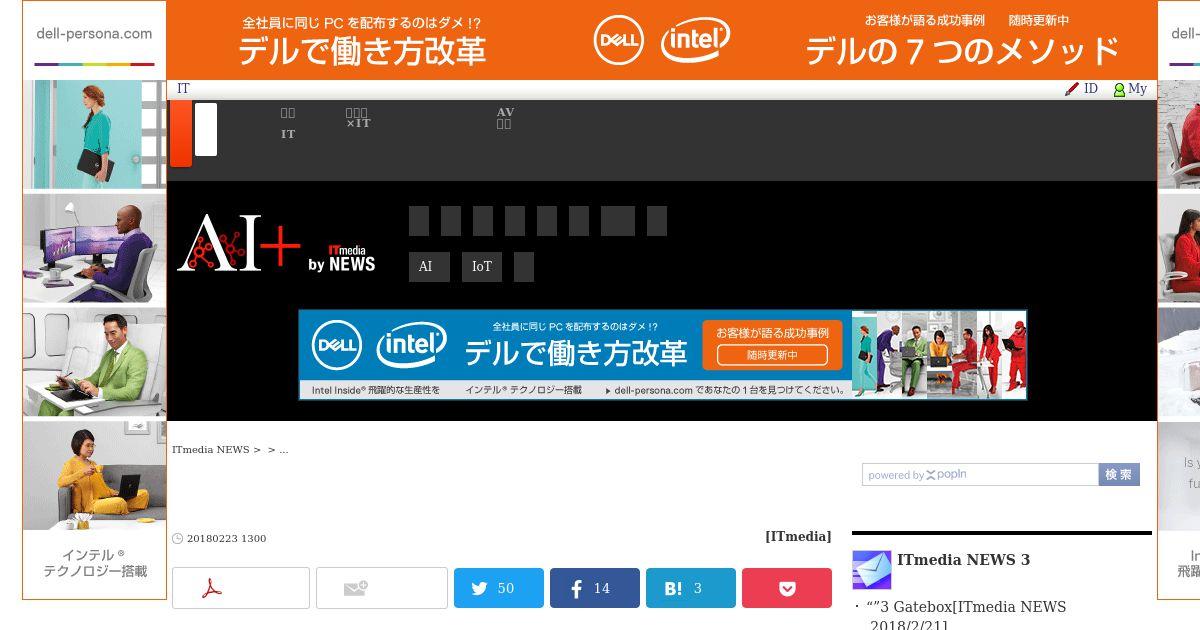Click the email notification envelope button

point(382,588)
